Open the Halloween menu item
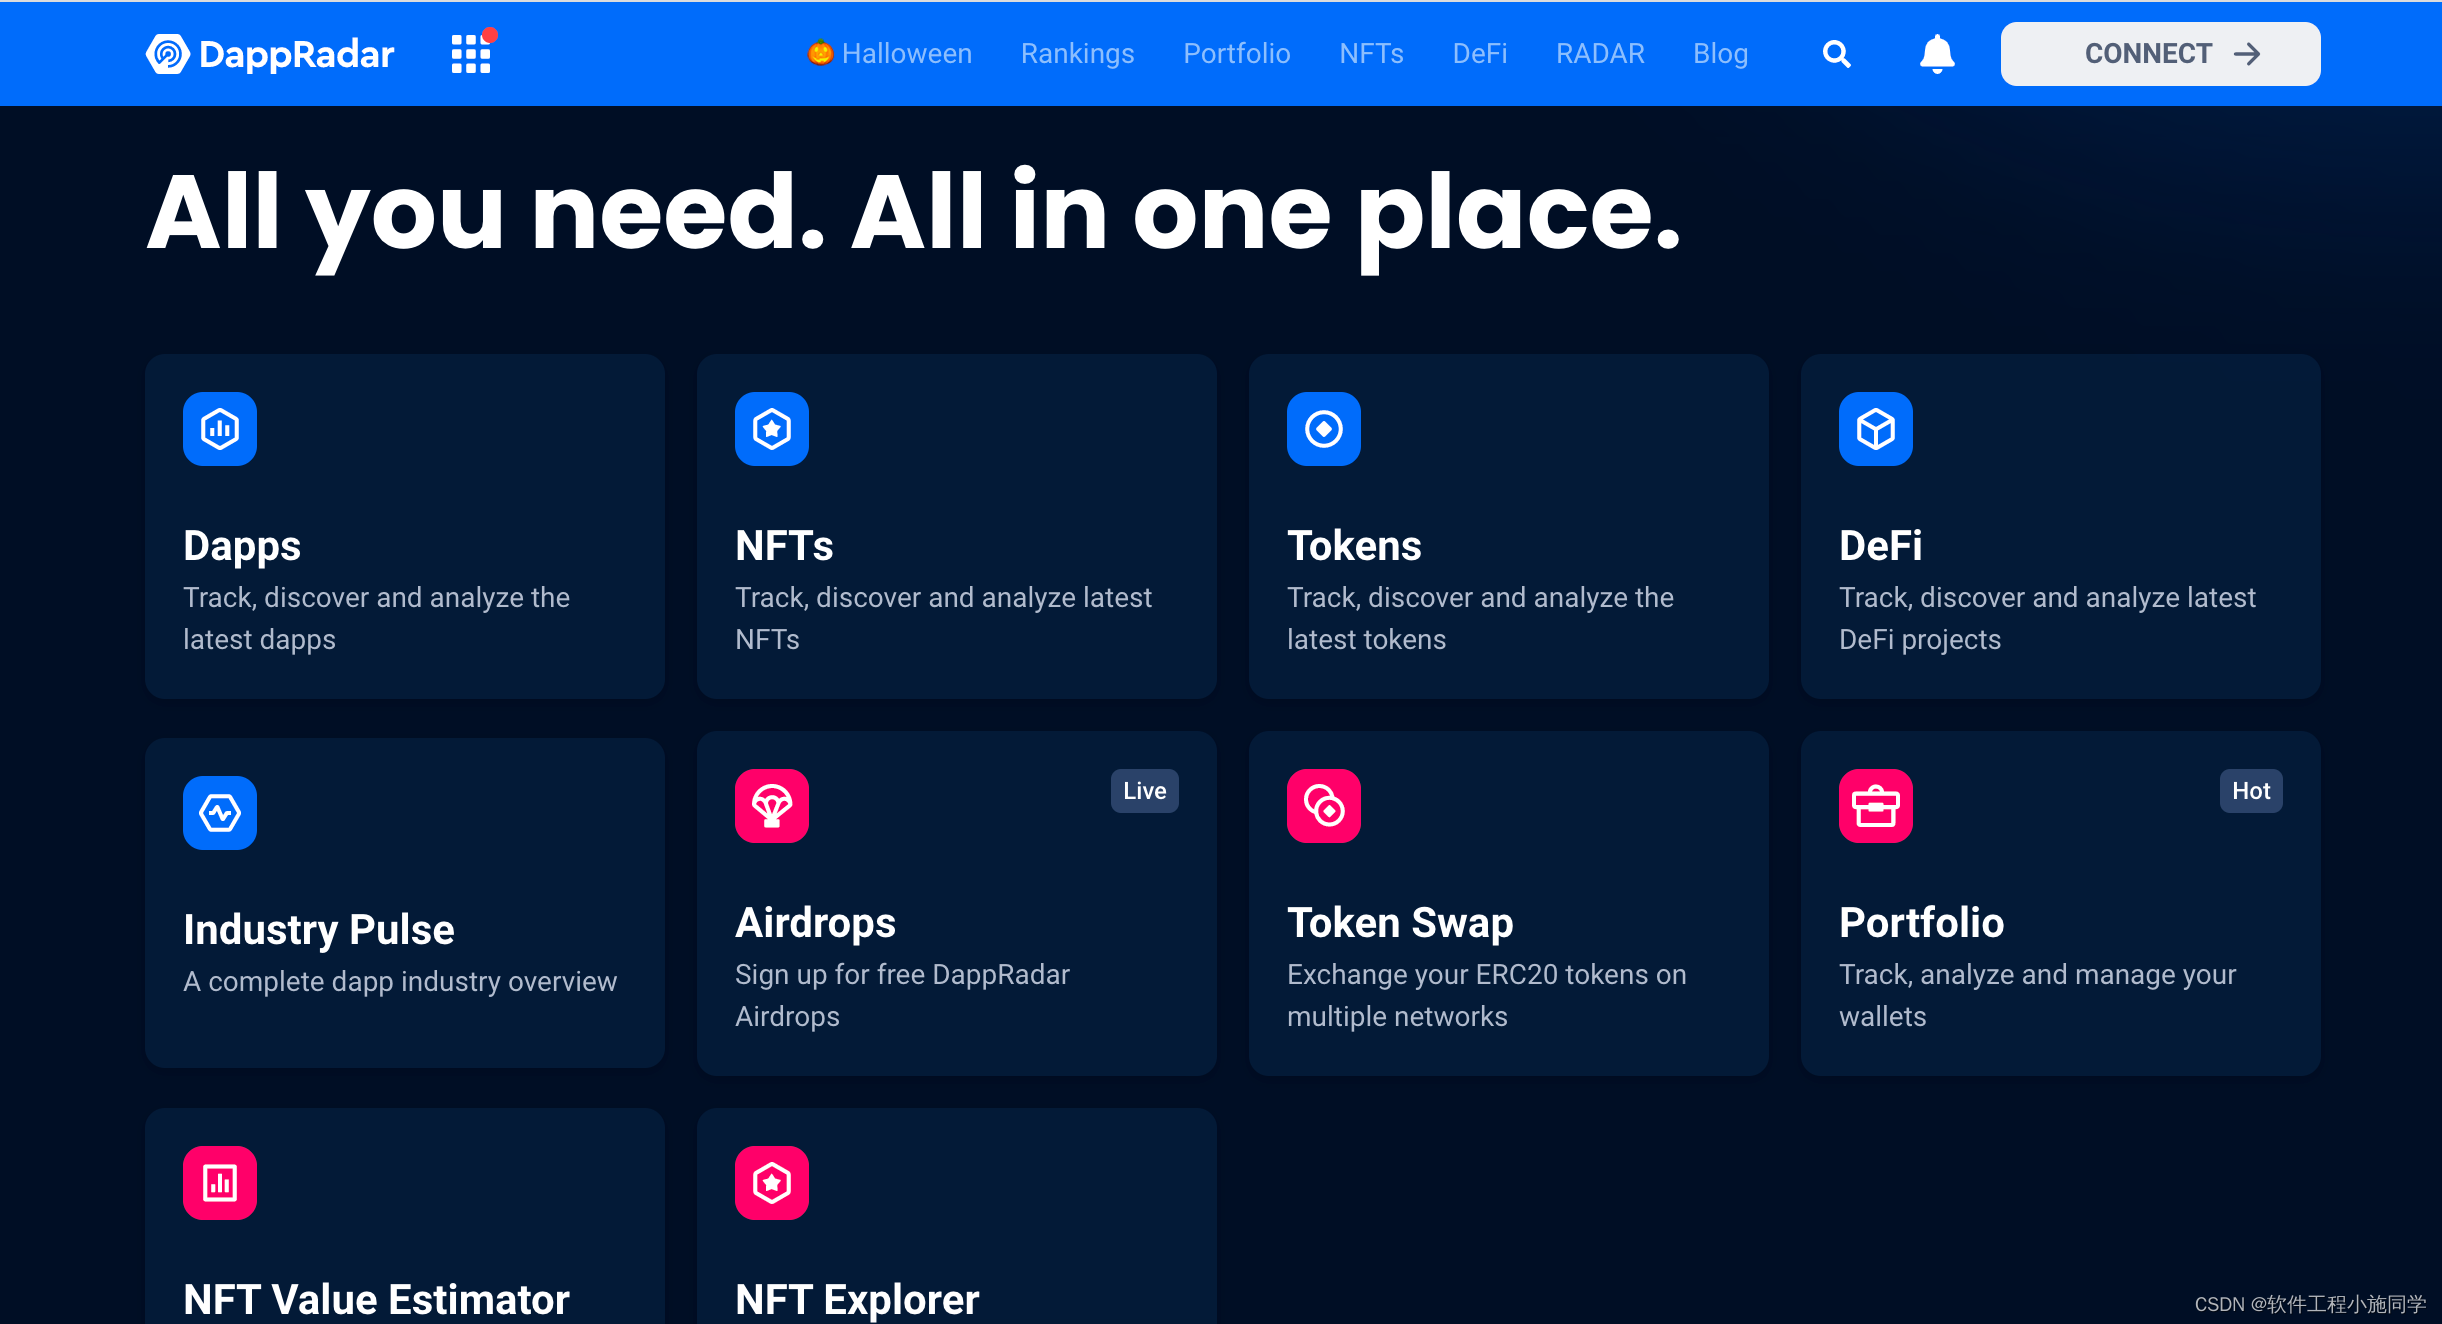Viewport: 2442px width, 1324px height. 890,54
